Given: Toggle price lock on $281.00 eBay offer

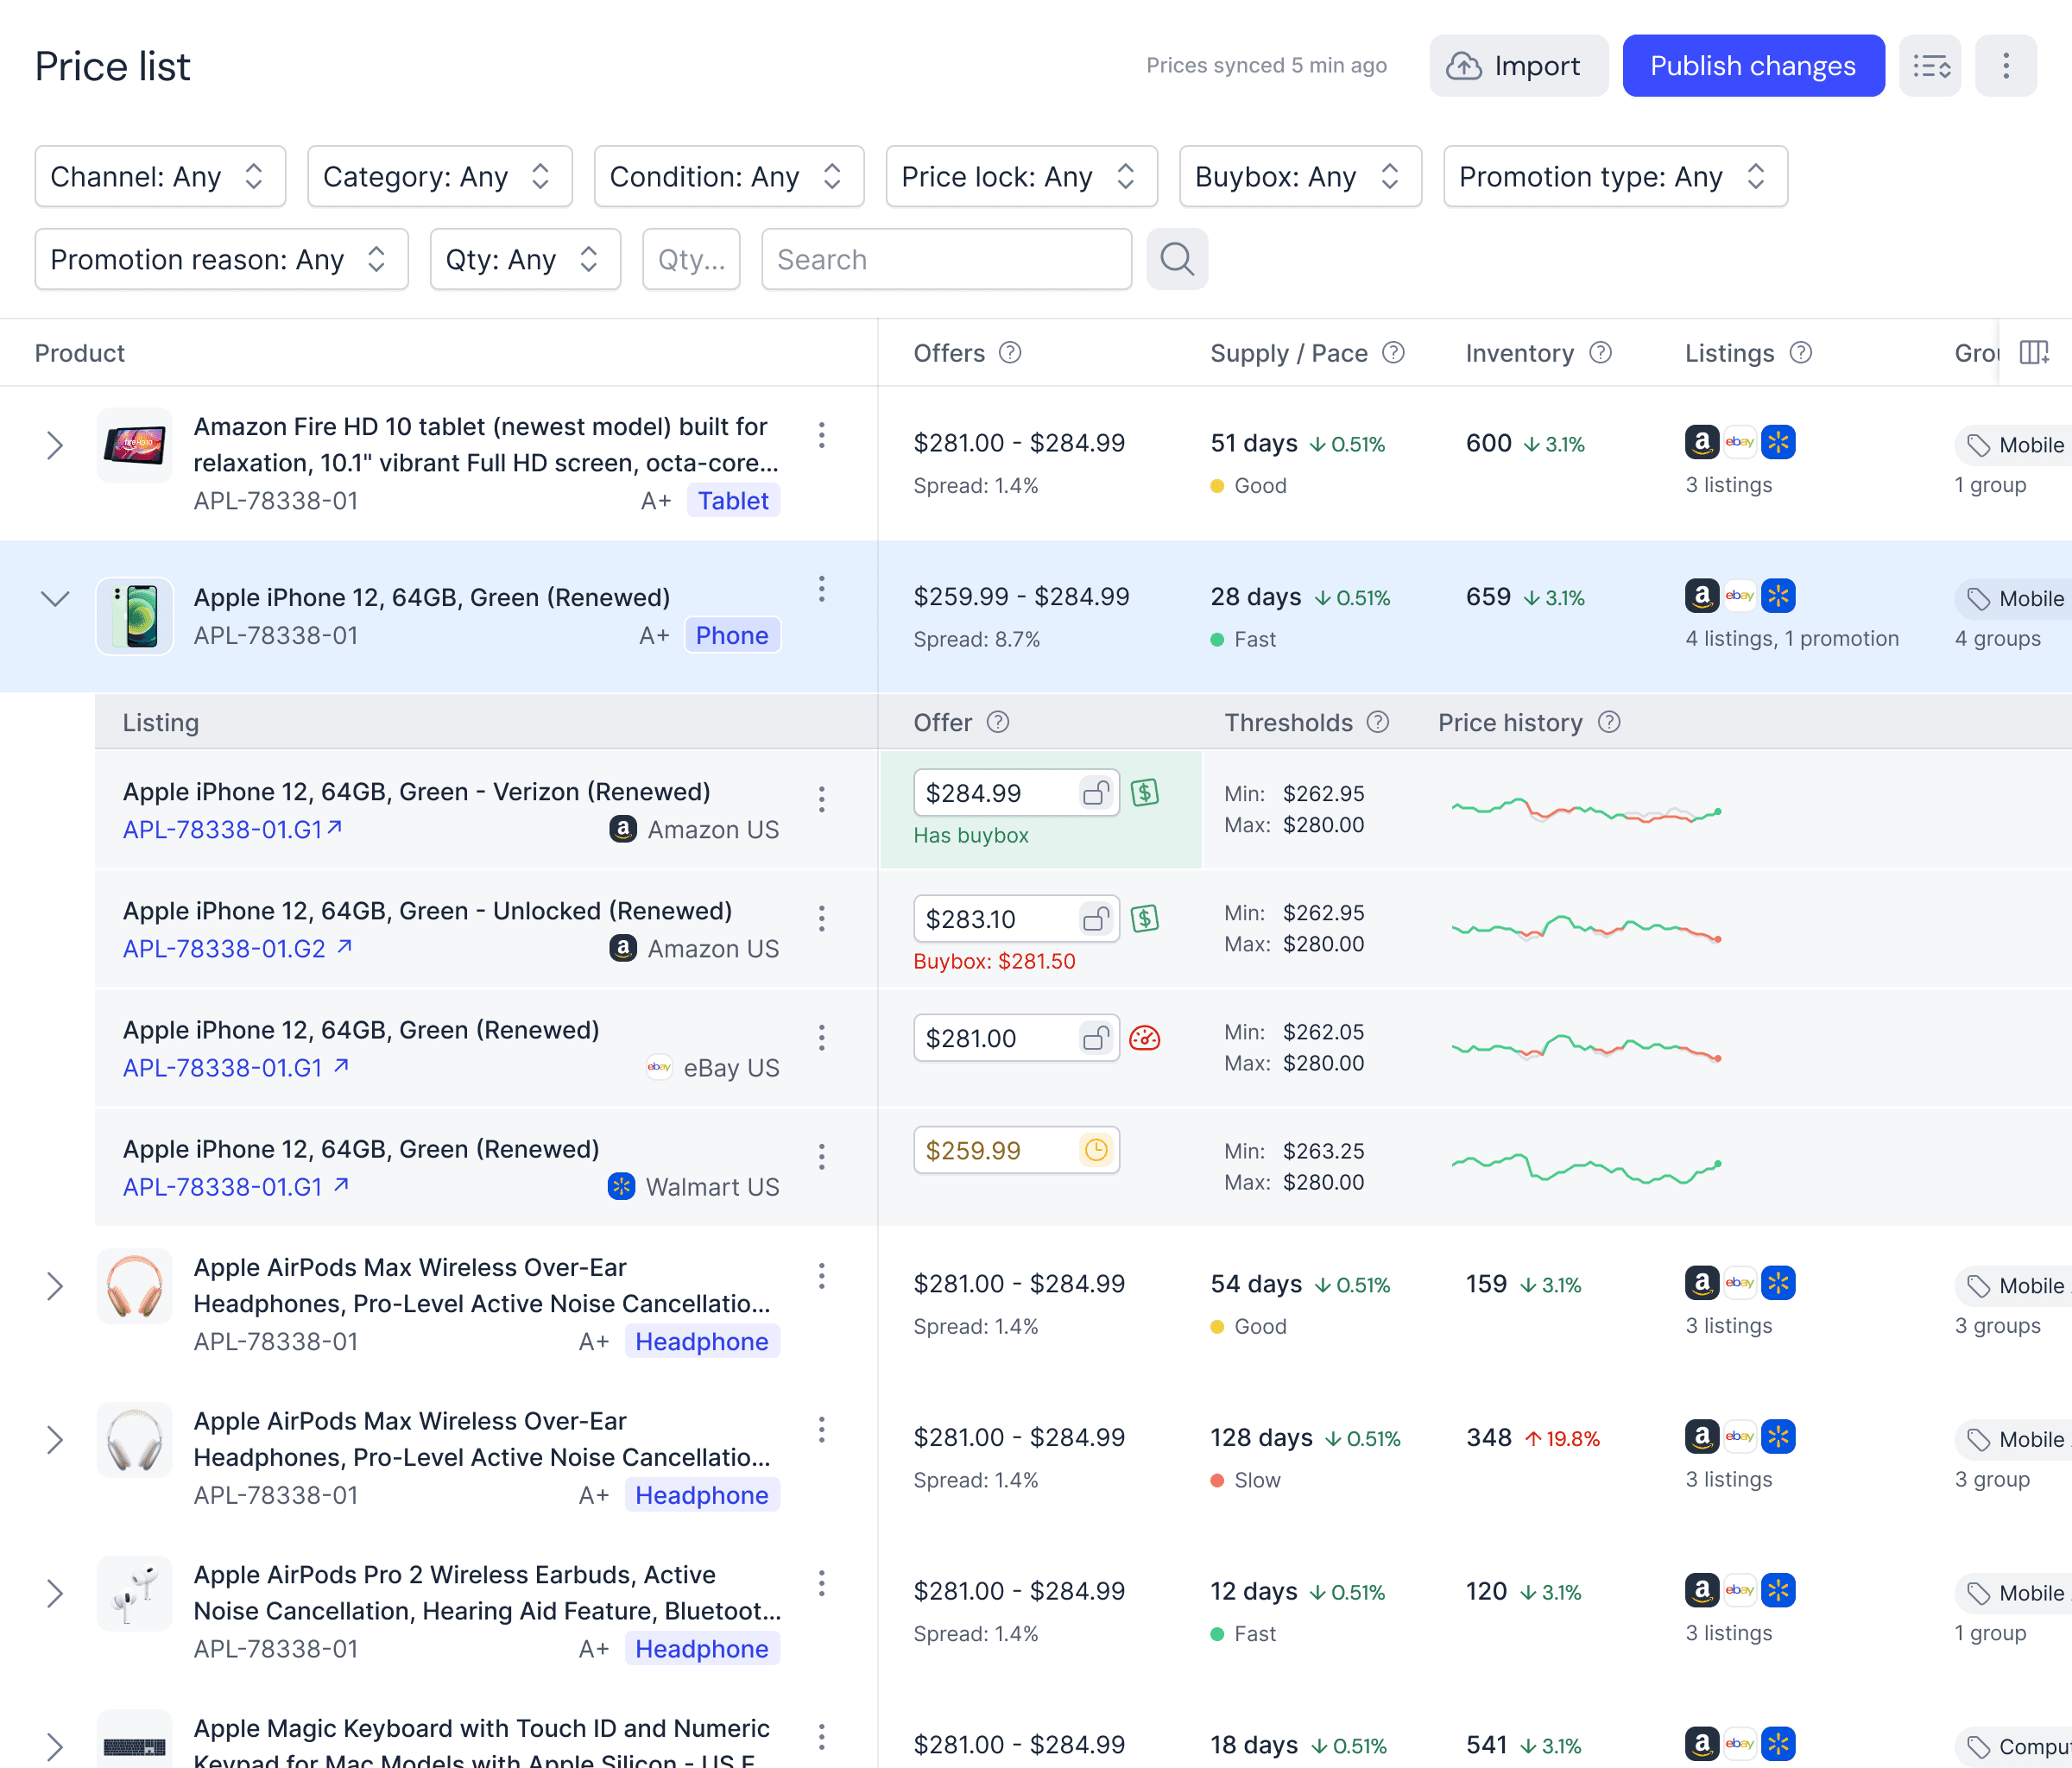Looking at the screenshot, I should click(x=1096, y=1038).
